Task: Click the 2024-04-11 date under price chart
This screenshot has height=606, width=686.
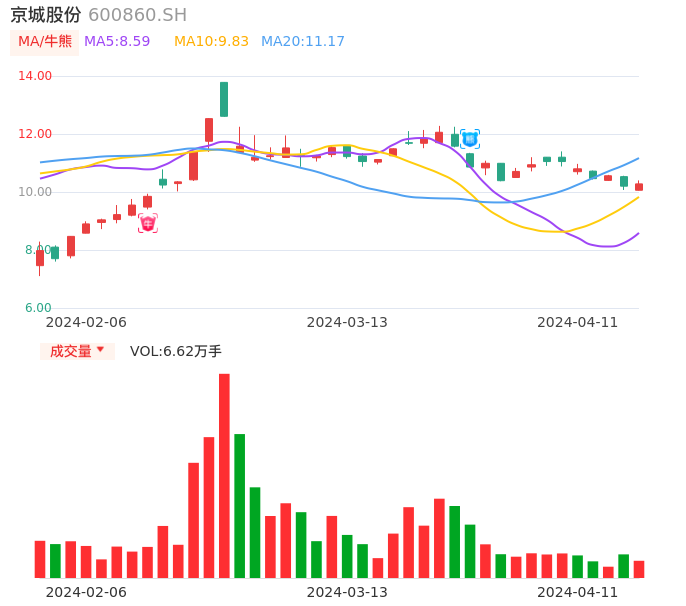Action: (578, 322)
